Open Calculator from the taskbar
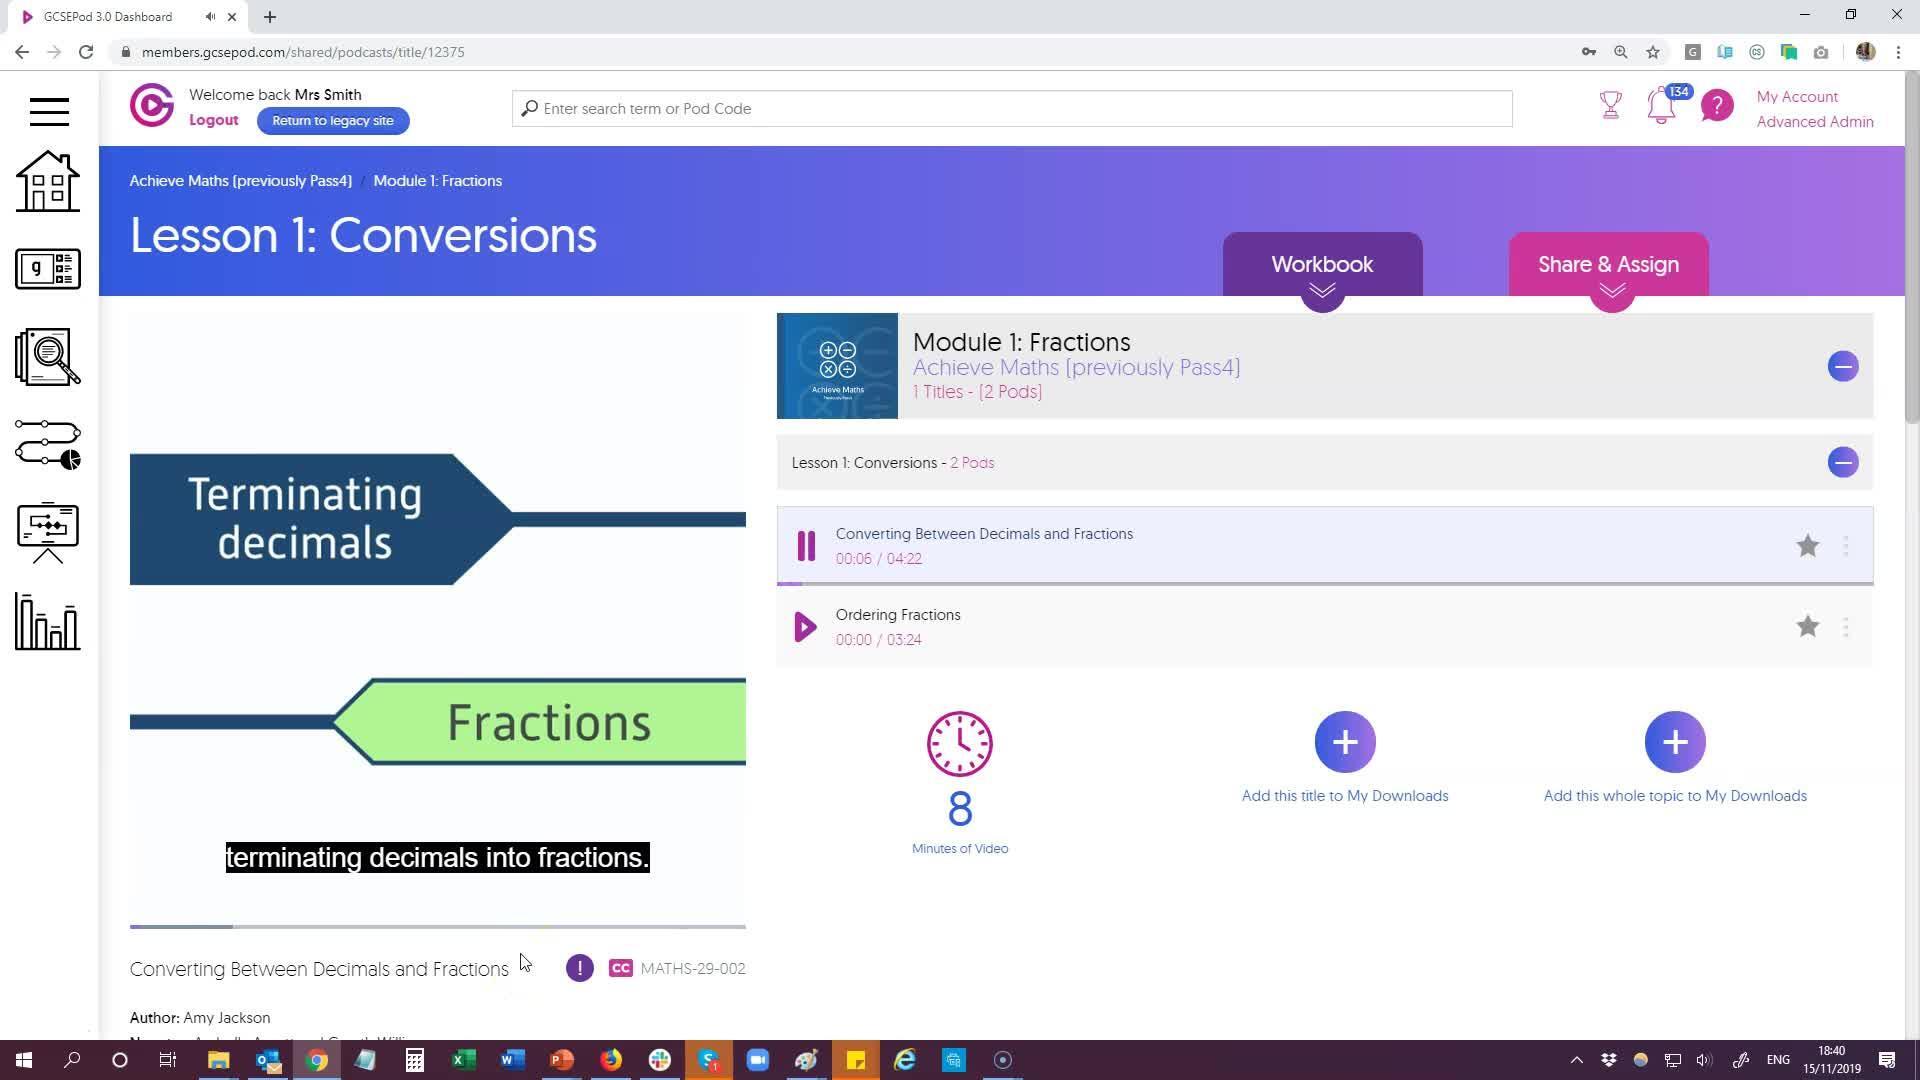The image size is (1920, 1080). coord(415,1060)
